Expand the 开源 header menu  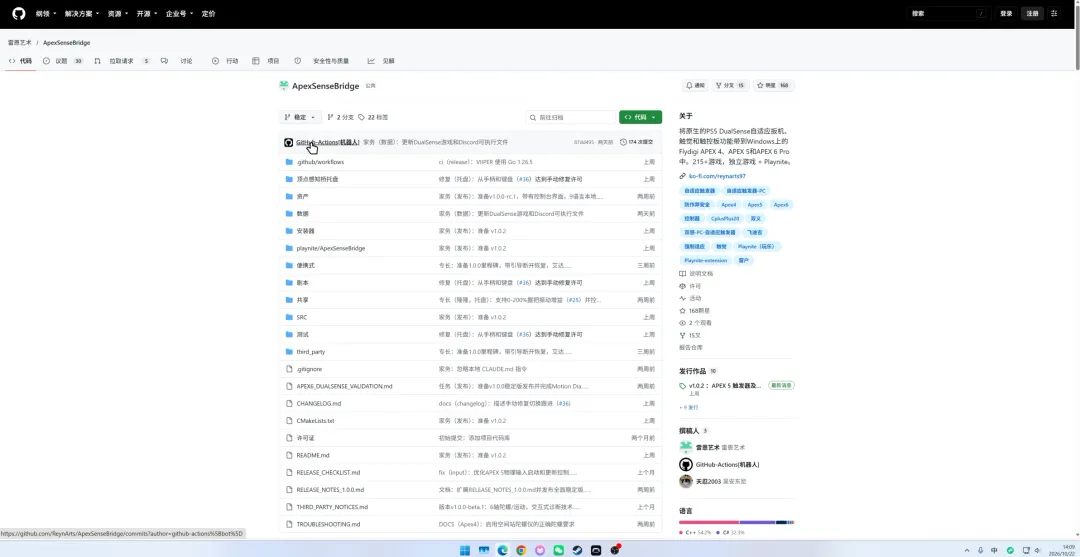147,14
